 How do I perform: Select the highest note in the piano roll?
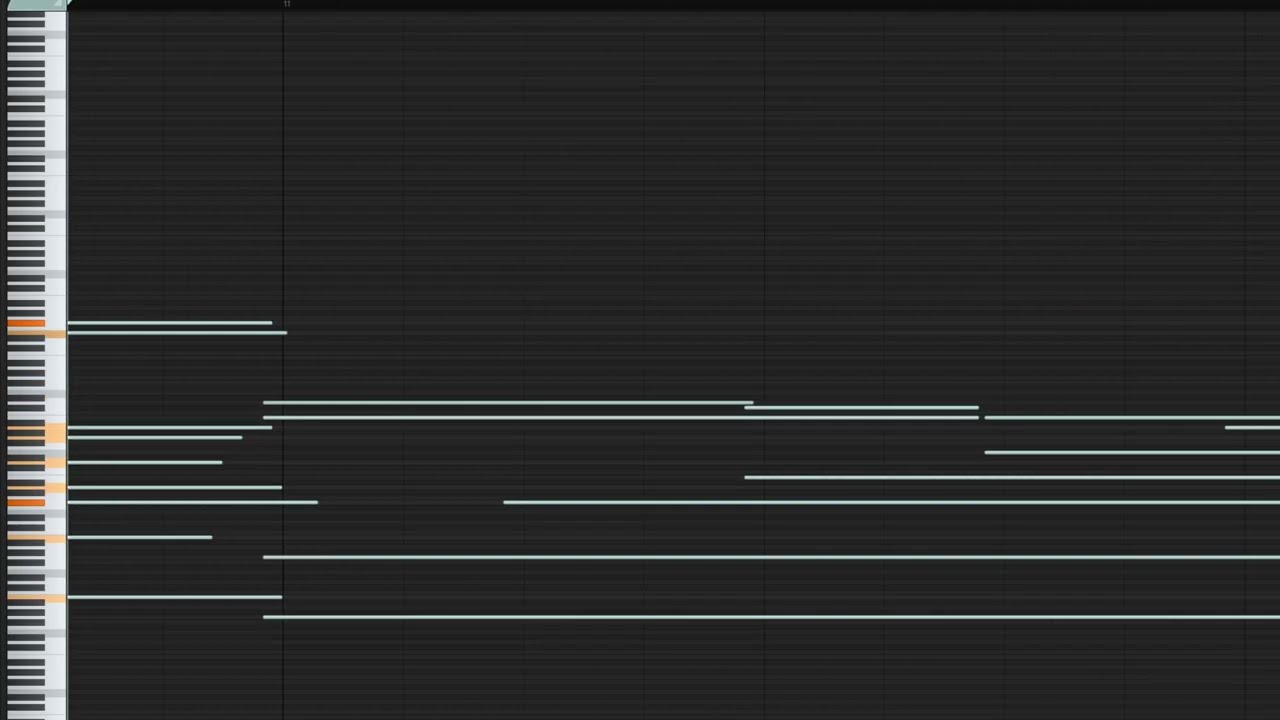click(x=169, y=323)
